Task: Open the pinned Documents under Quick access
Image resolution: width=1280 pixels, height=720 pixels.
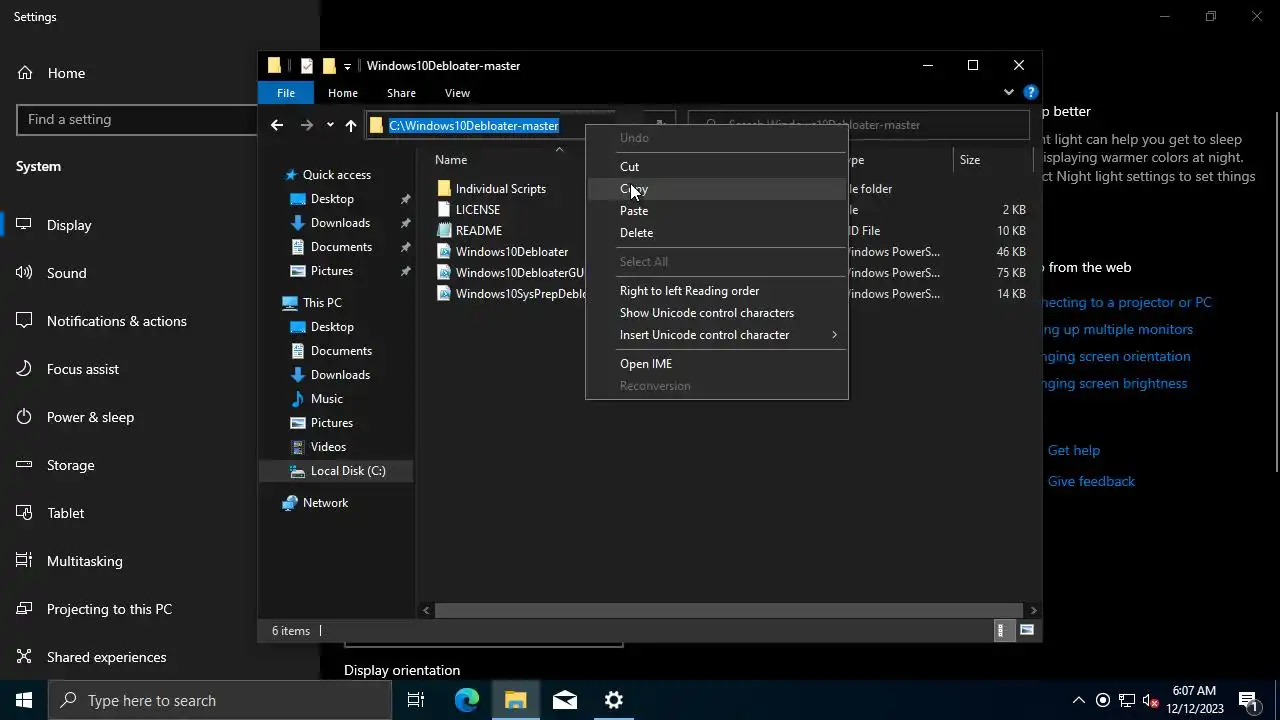Action: [341, 247]
